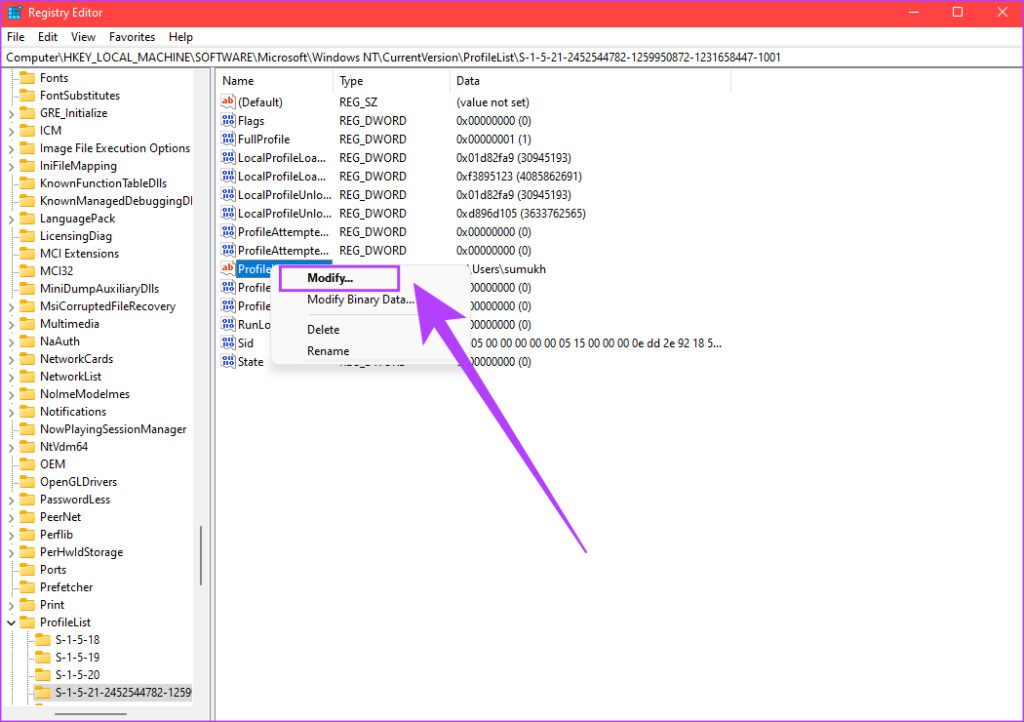Expand the LanguagePack key
The width and height of the screenshot is (1024, 722).
pos(11,219)
